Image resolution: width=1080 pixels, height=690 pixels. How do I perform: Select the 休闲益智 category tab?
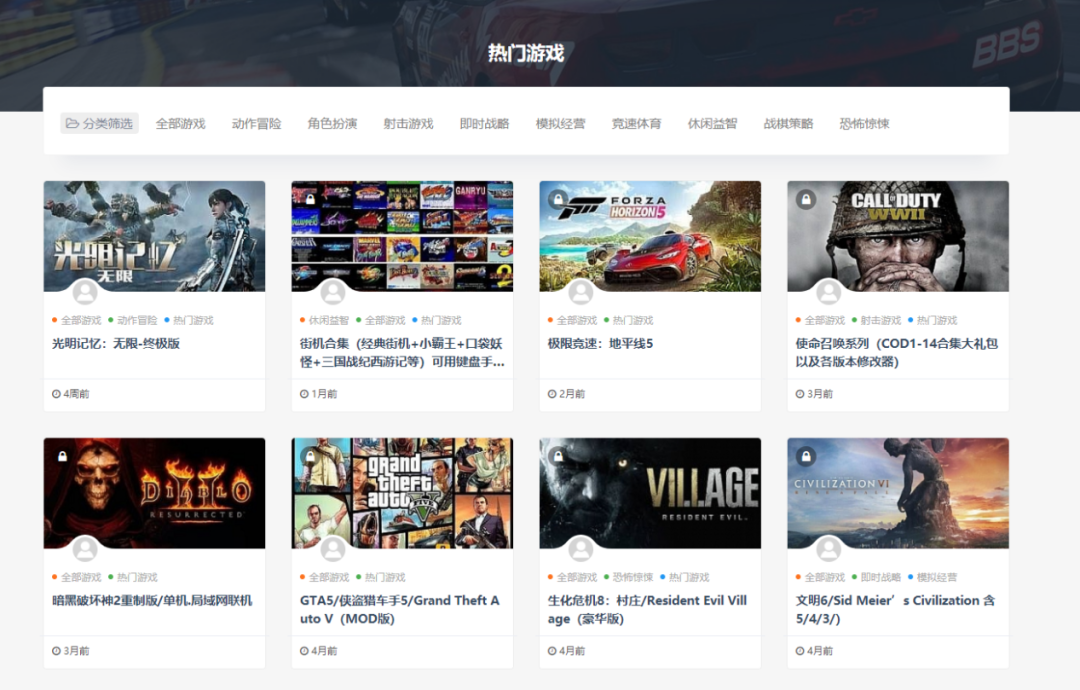712,123
